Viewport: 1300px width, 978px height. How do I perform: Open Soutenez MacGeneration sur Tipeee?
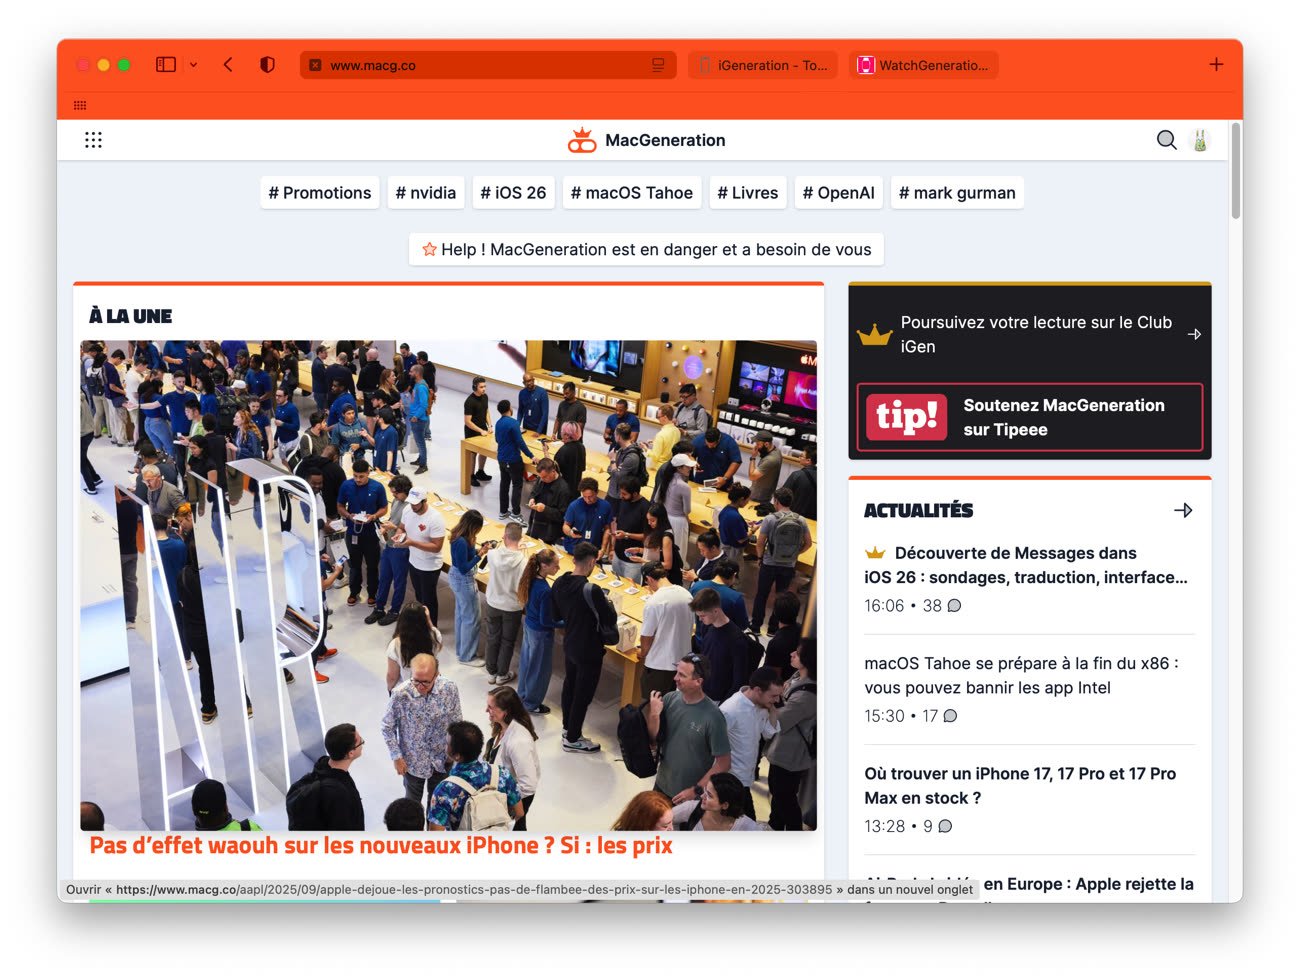1030,417
